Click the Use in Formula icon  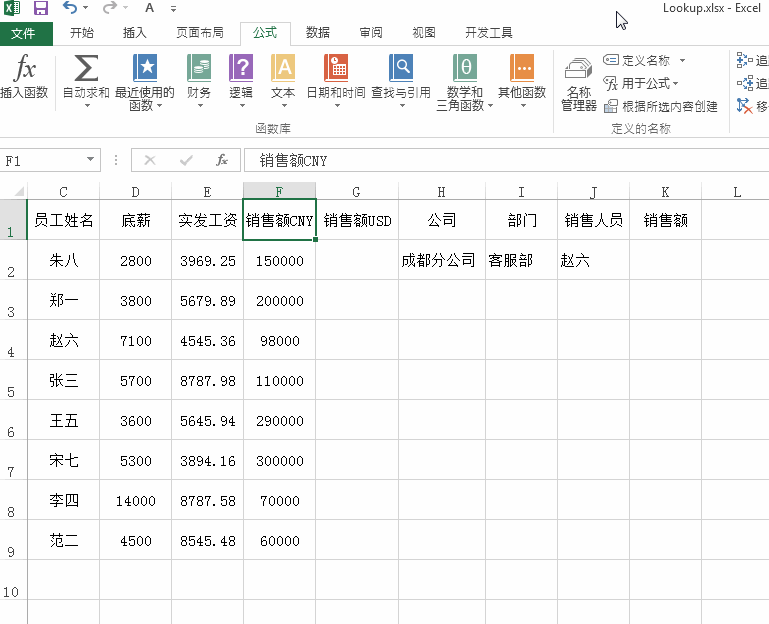click(x=611, y=83)
